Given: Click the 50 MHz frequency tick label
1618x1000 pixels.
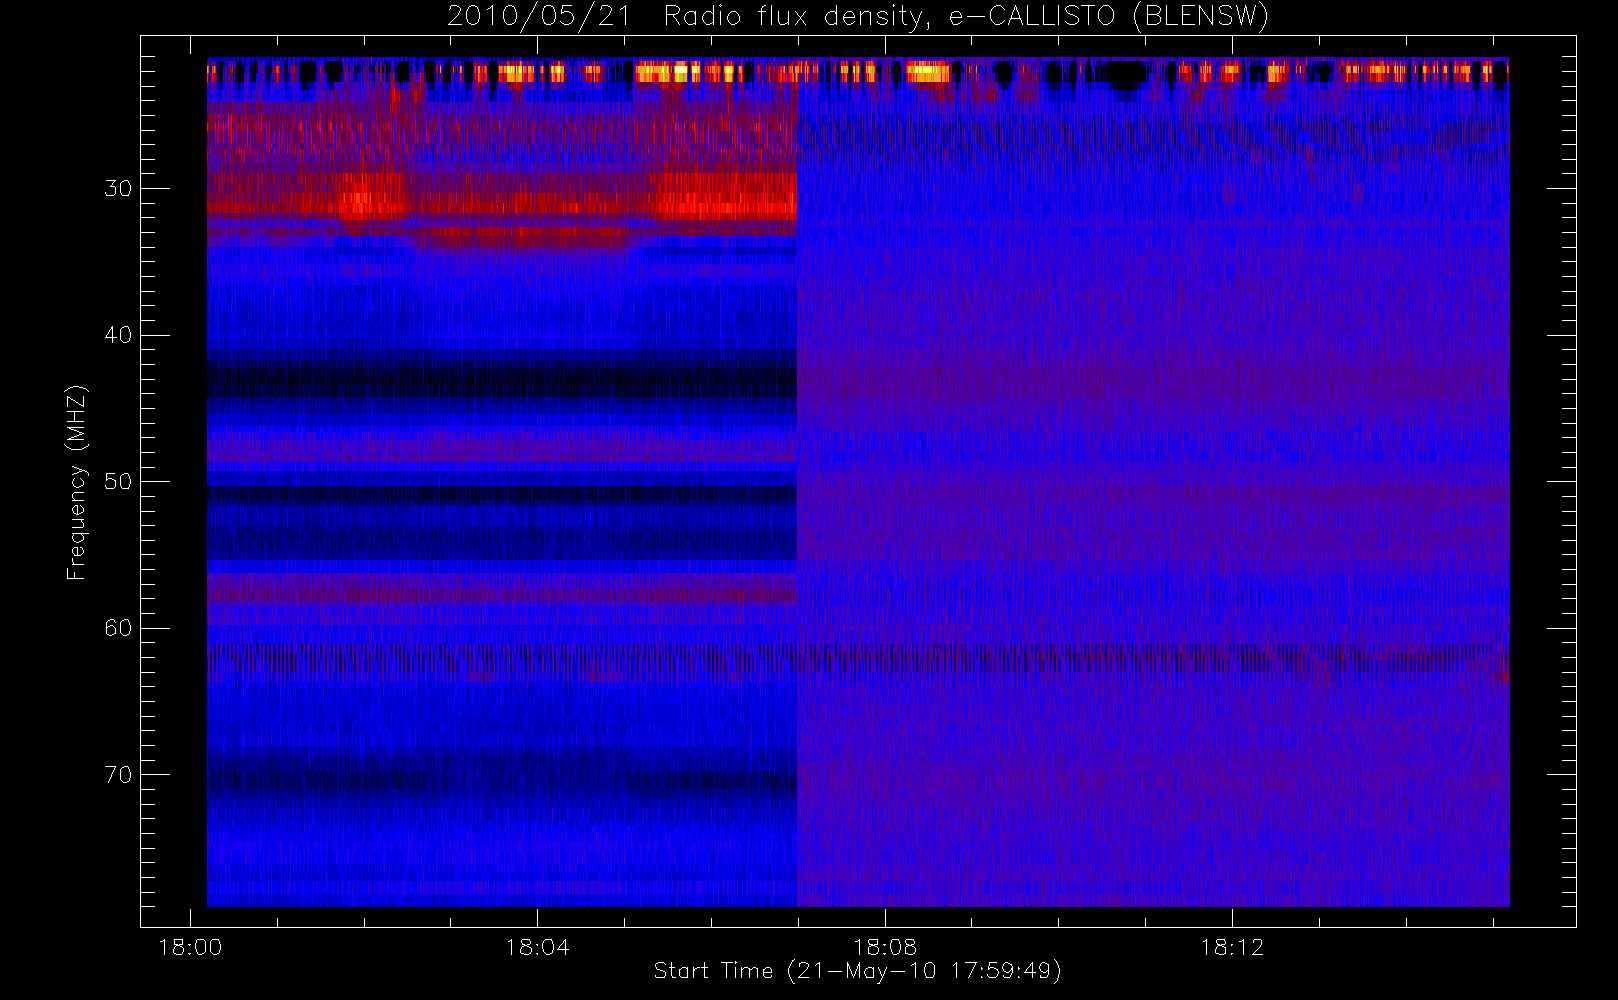Looking at the screenshot, I should [x=118, y=481].
